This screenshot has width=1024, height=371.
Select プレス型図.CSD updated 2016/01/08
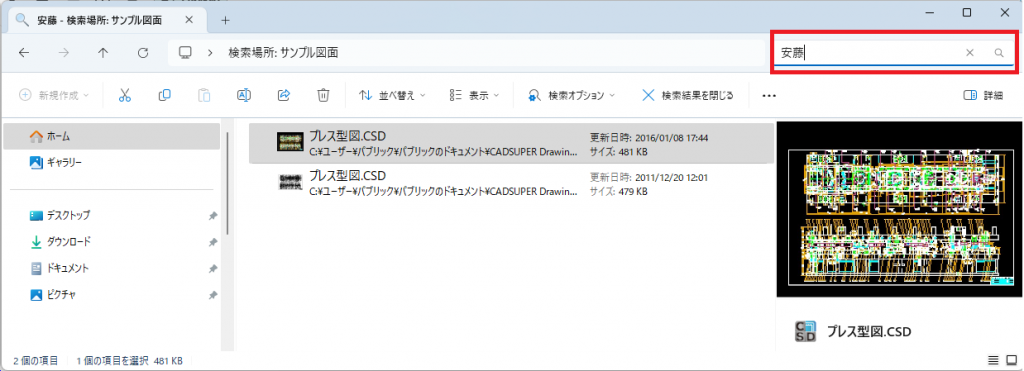pos(511,143)
